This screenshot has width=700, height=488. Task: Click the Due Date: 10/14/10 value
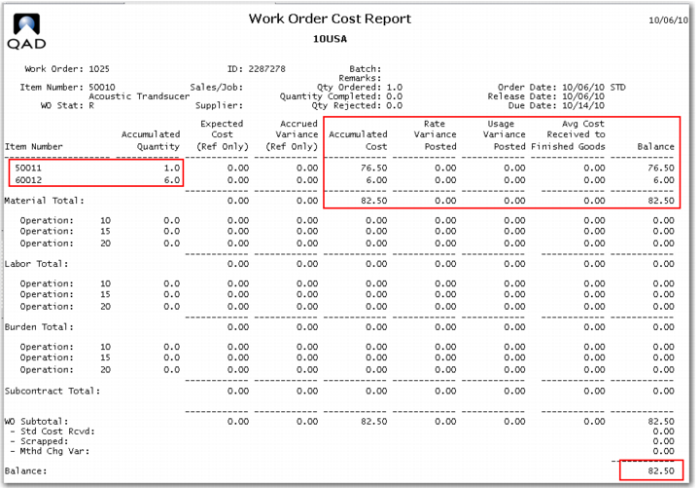click(583, 106)
